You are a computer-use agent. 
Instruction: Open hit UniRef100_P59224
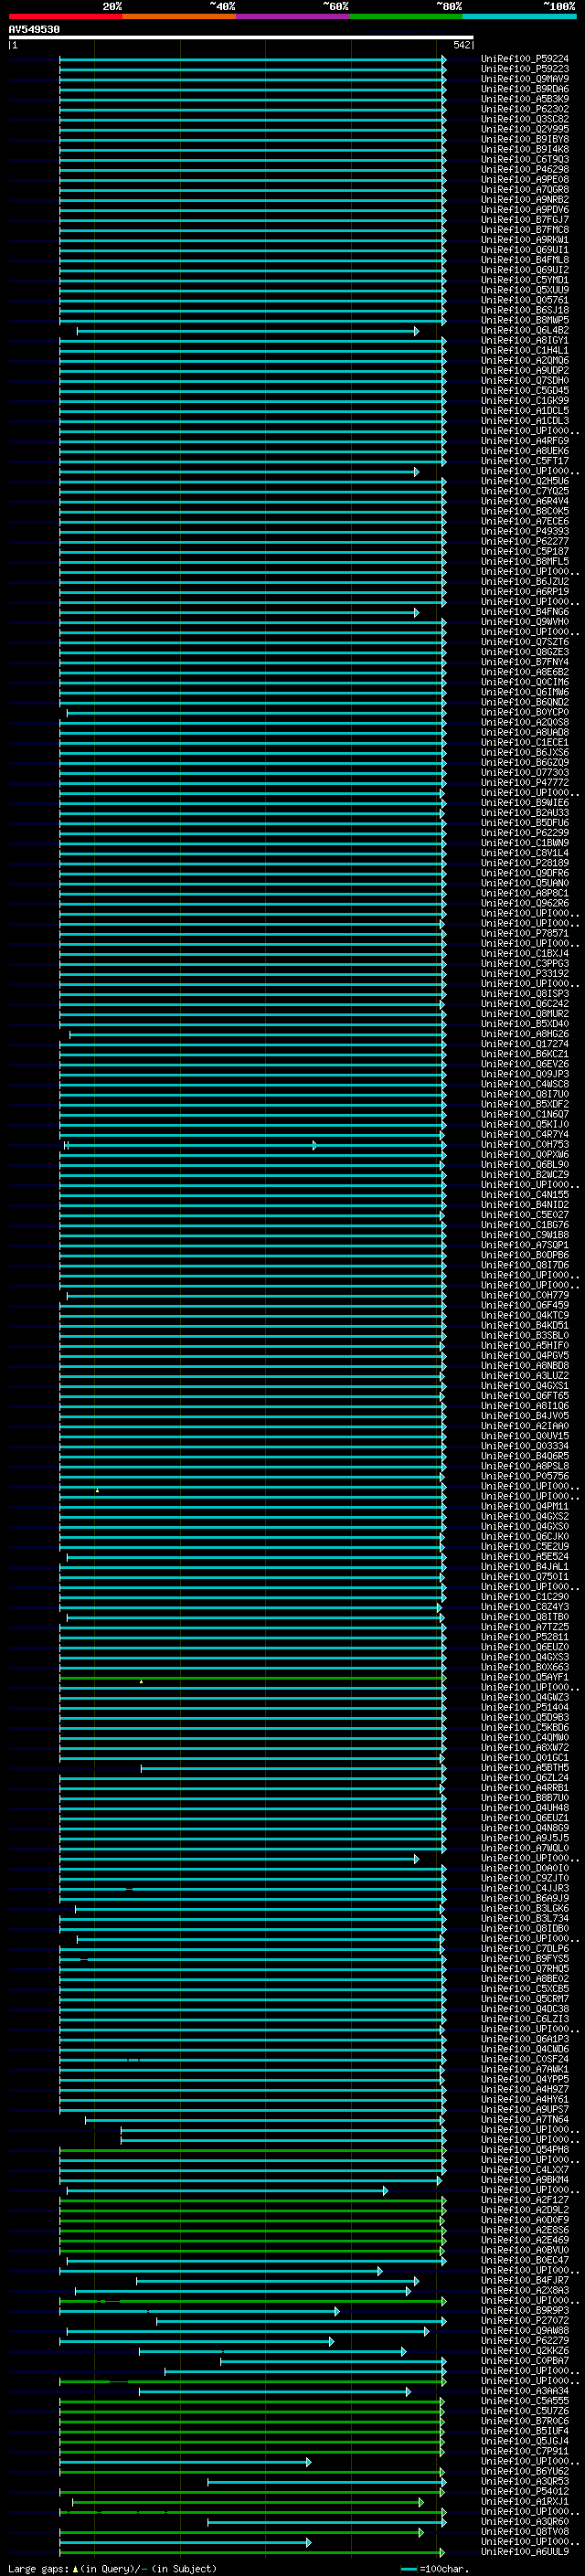click(525, 59)
